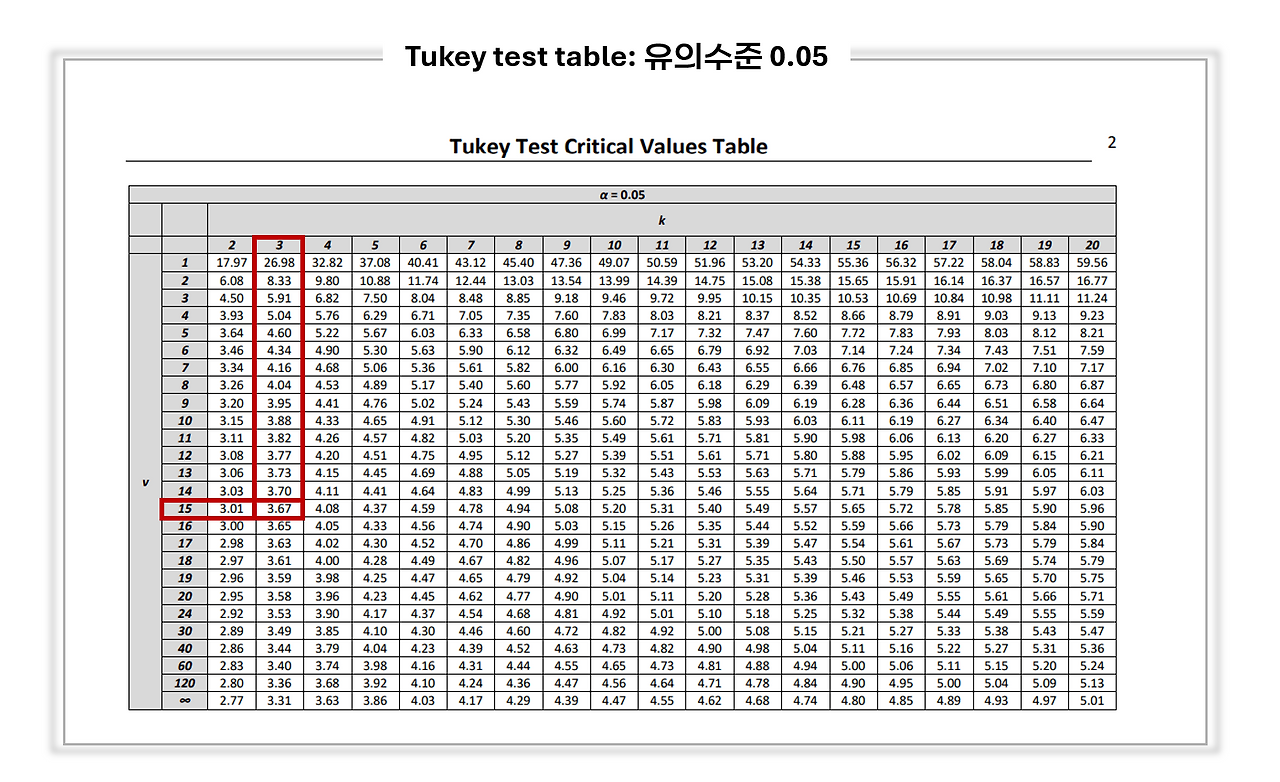Select value 5.71 in row 20
The image size is (1280, 782).
point(1092,596)
